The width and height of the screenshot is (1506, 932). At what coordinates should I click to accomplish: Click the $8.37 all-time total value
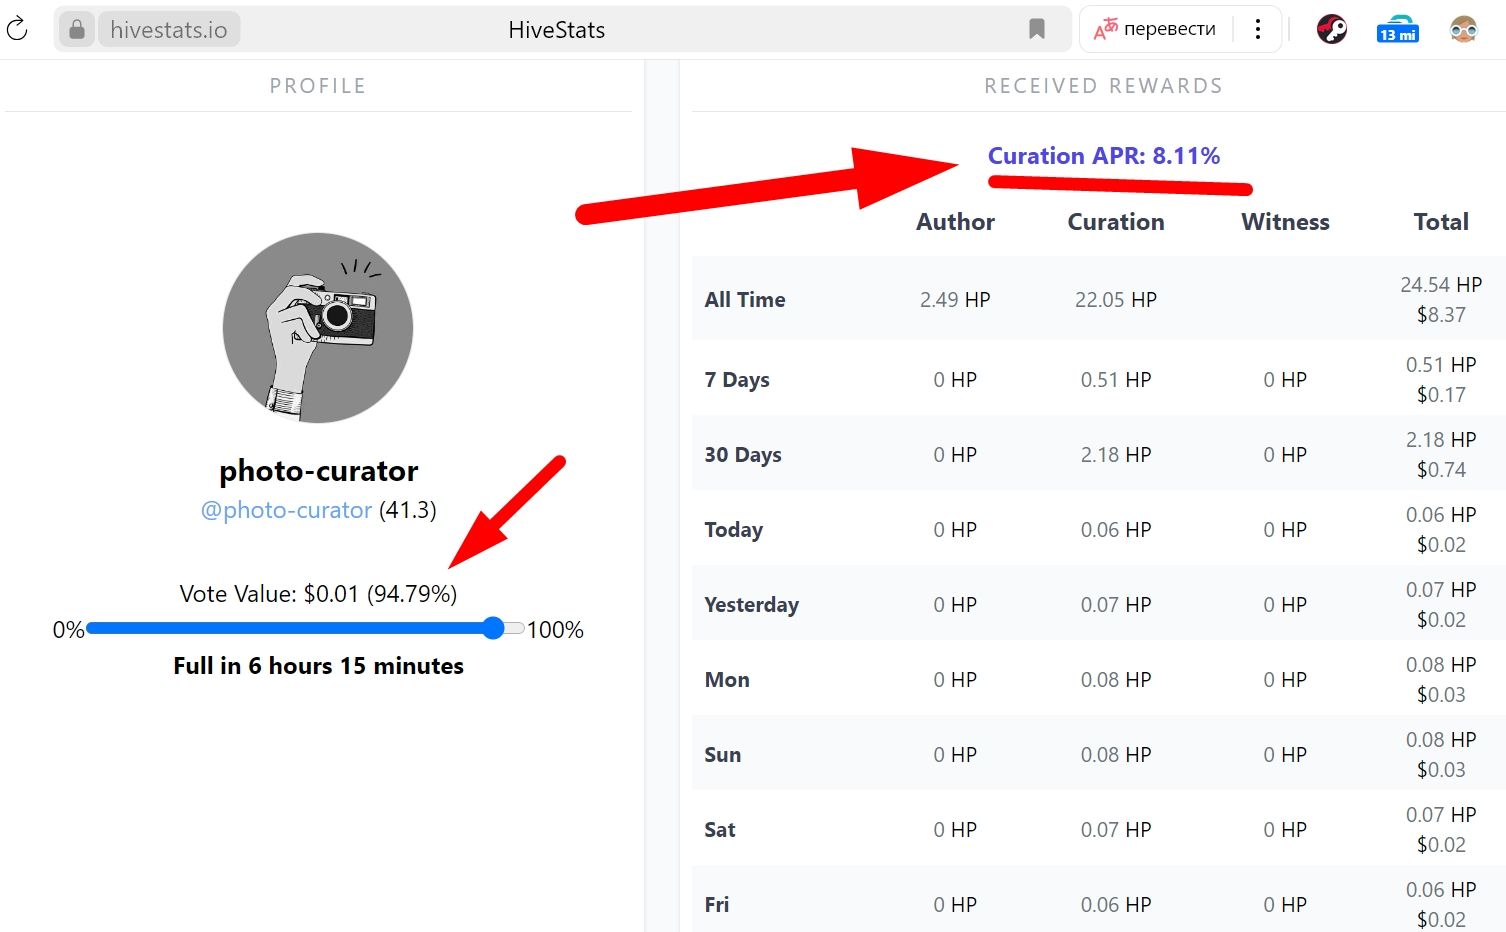tap(1441, 315)
